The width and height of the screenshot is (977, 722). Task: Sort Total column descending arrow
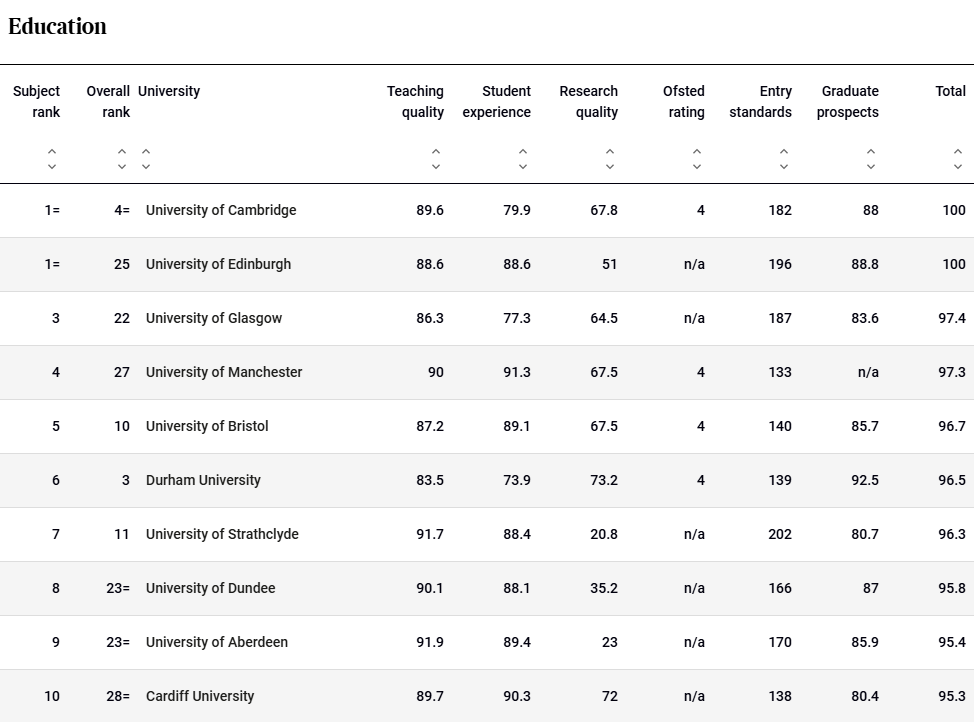pos(958,166)
